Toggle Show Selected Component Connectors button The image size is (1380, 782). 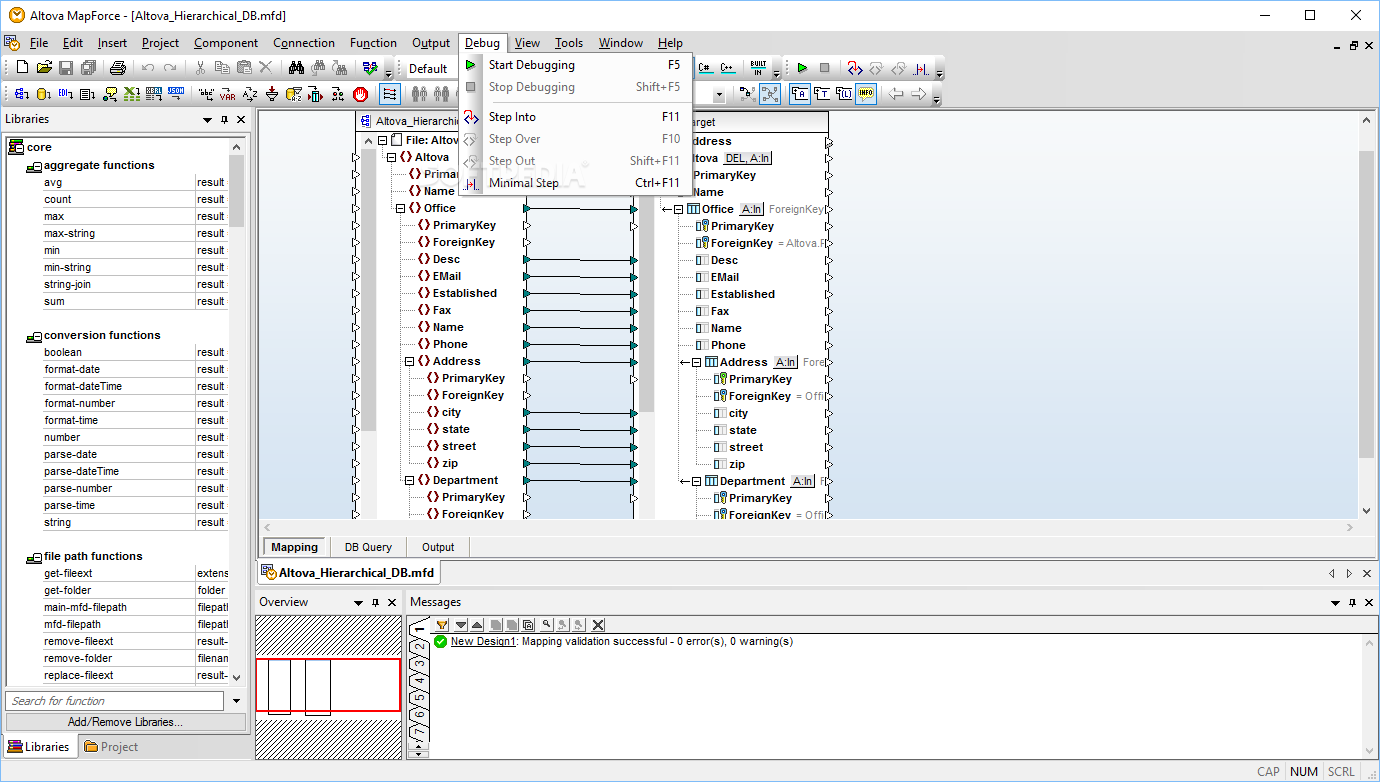point(748,94)
